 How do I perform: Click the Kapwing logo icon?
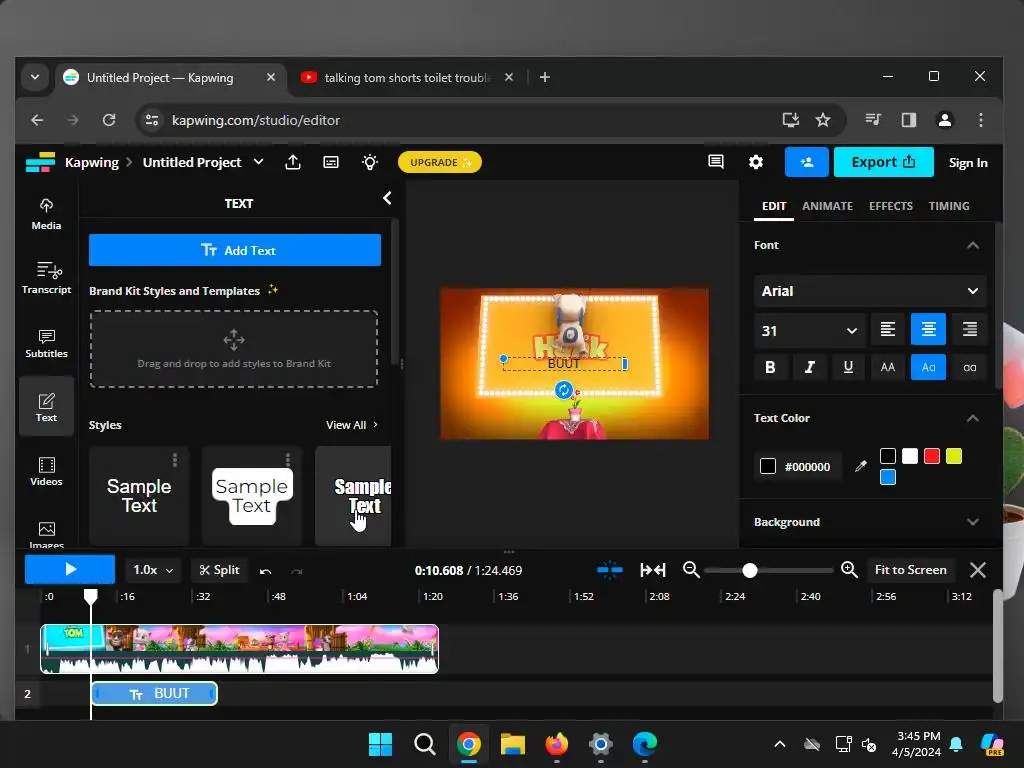pos(40,162)
